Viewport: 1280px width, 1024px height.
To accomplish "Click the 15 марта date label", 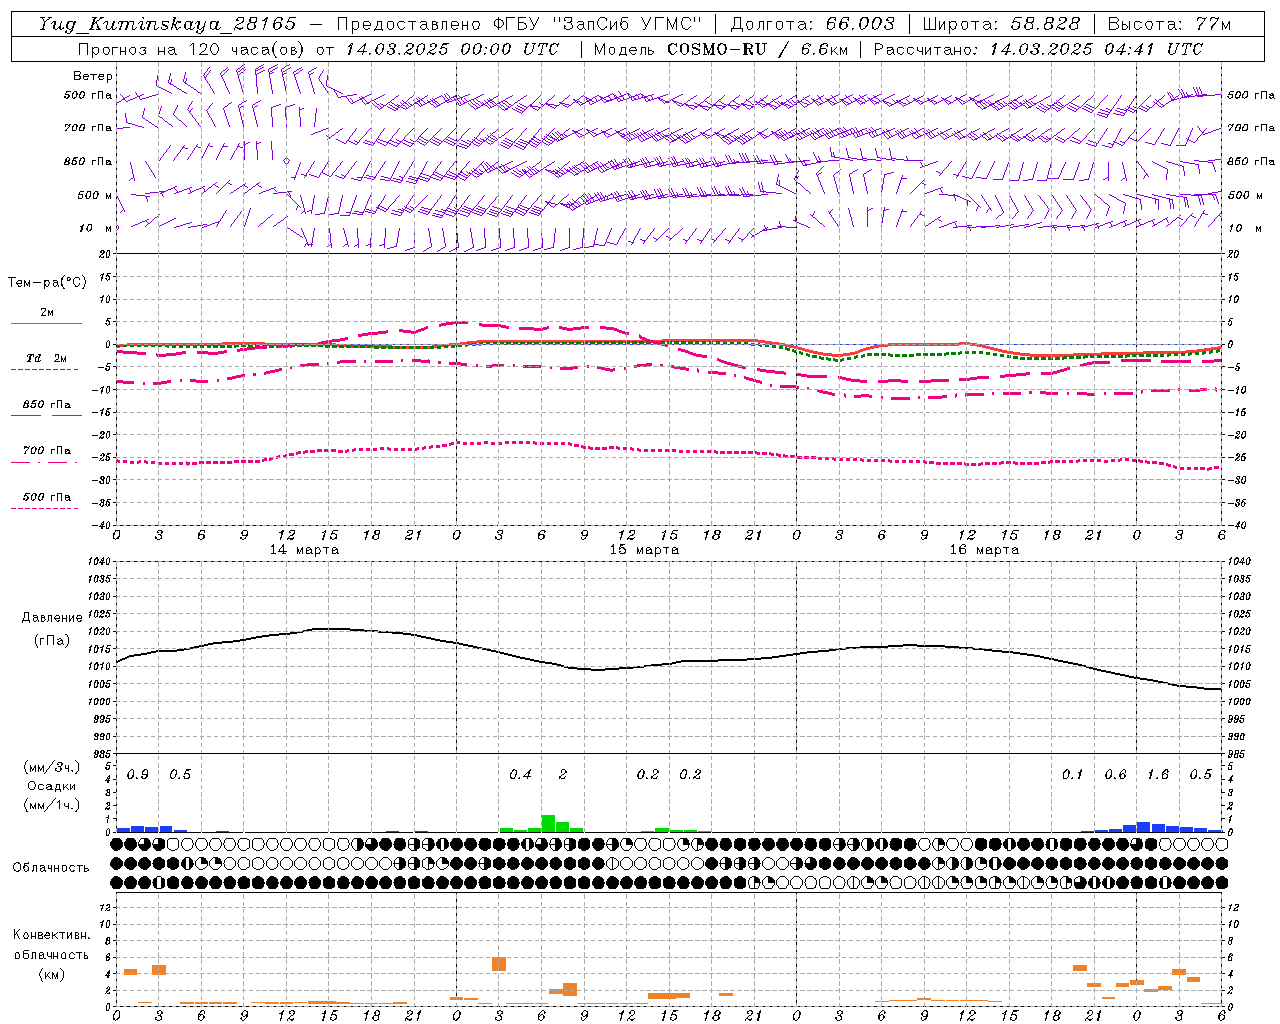I will click(x=645, y=550).
